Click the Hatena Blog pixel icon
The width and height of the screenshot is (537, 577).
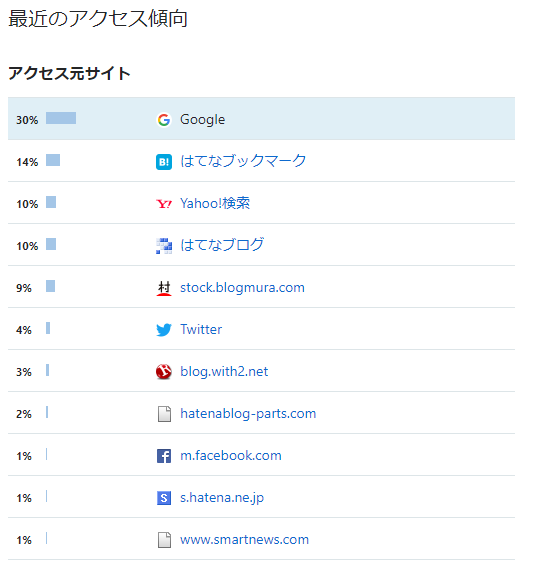164,246
